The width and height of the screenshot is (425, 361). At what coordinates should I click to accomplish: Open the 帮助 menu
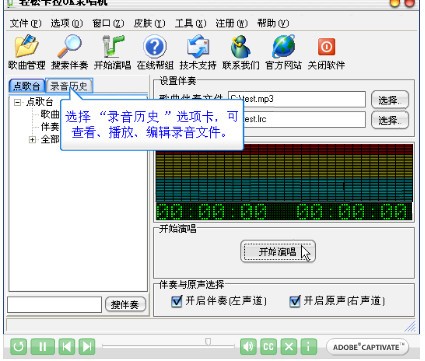coord(273,23)
